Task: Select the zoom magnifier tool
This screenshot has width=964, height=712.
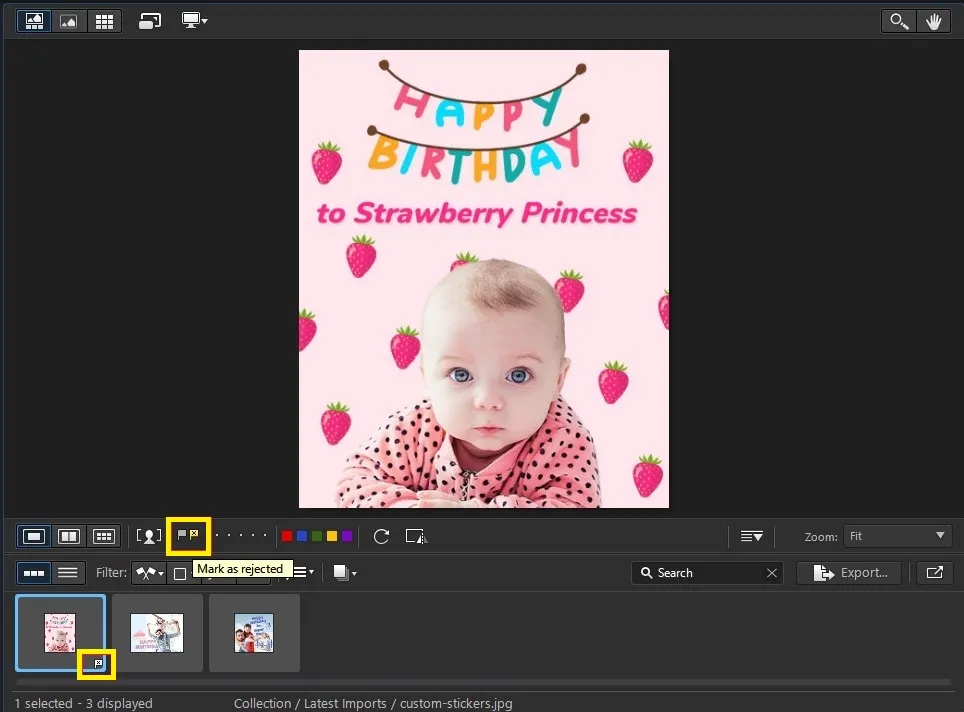Action: [901, 21]
